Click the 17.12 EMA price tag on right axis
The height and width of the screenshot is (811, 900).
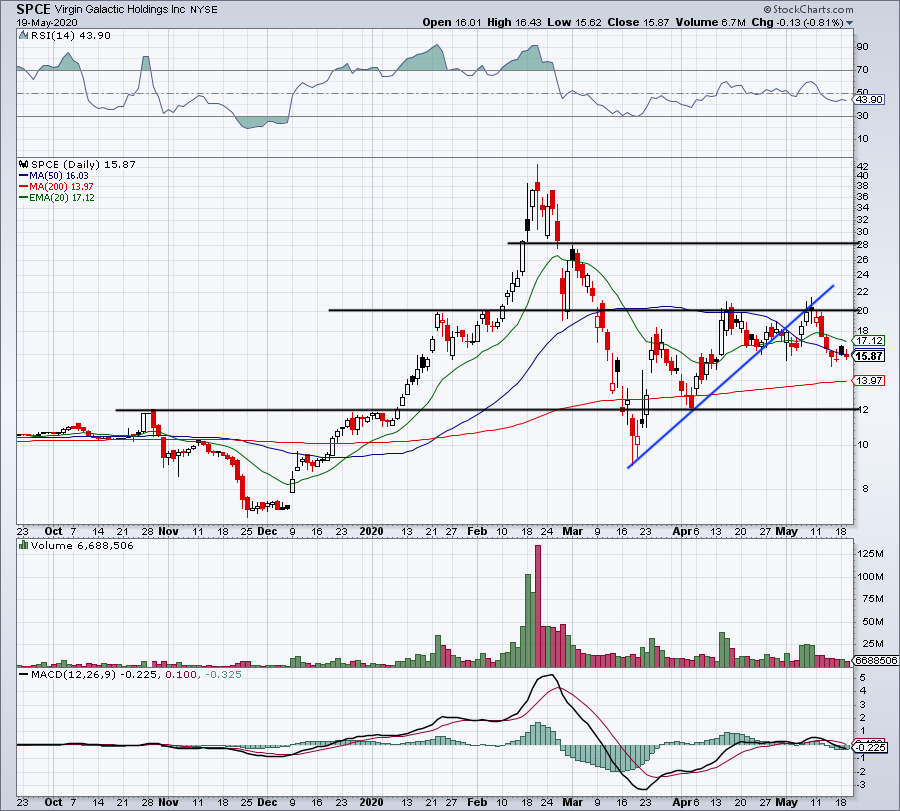(x=869, y=340)
